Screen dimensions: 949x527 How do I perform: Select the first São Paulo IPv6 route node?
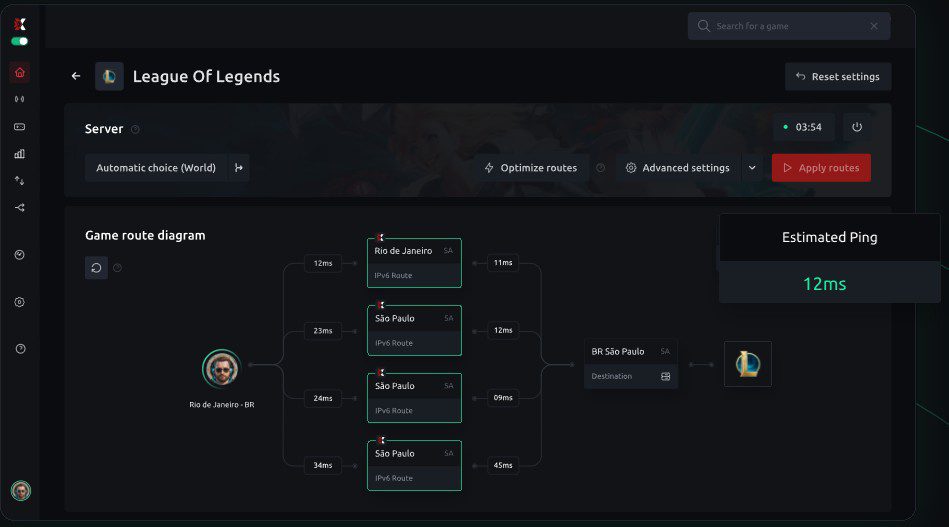pyautogui.click(x=414, y=330)
